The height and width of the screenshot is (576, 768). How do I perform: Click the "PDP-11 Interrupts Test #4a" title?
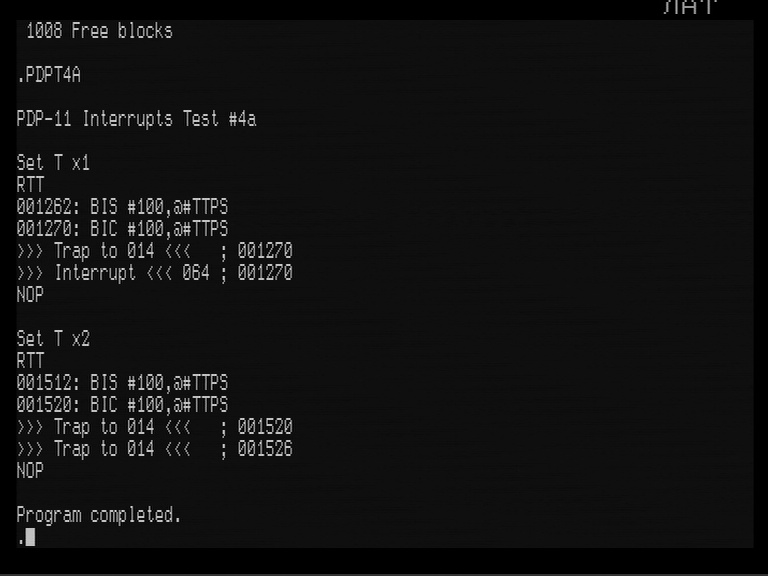click(x=136, y=119)
